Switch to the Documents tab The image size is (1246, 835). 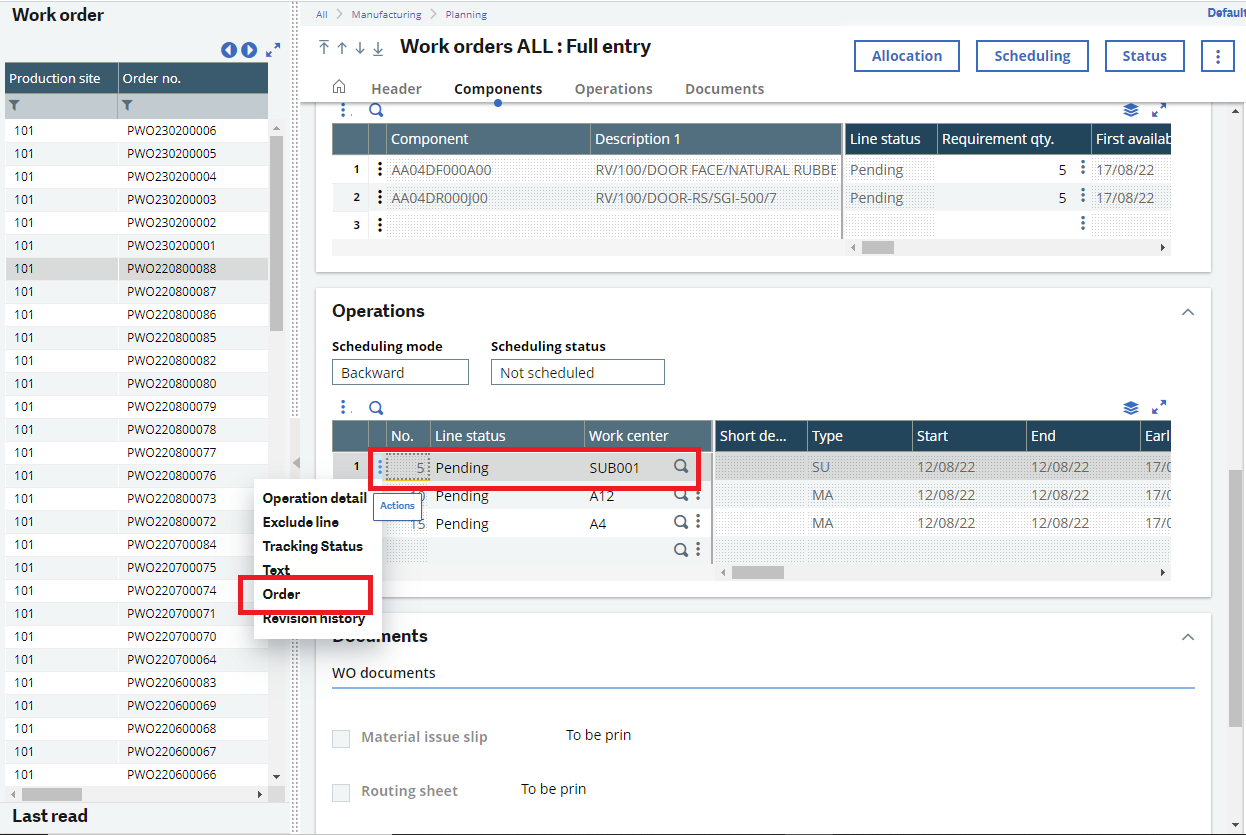[x=724, y=88]
